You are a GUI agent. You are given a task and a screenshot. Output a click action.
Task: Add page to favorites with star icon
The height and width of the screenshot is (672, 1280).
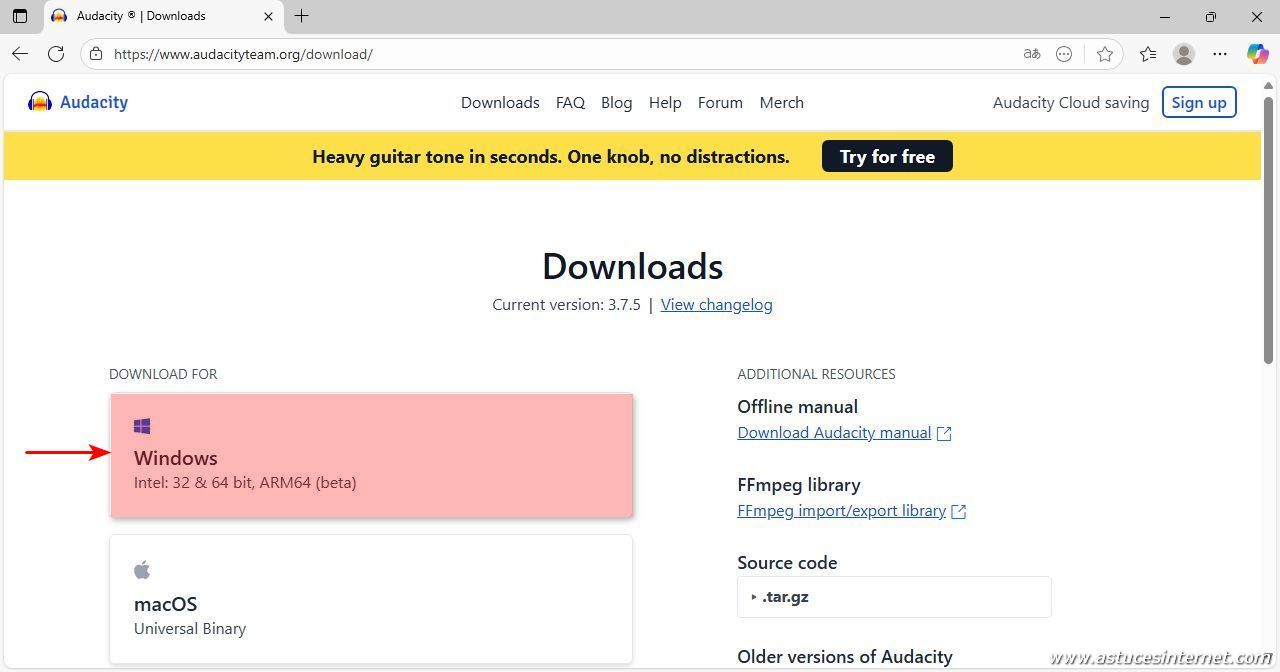[1104, 54]
